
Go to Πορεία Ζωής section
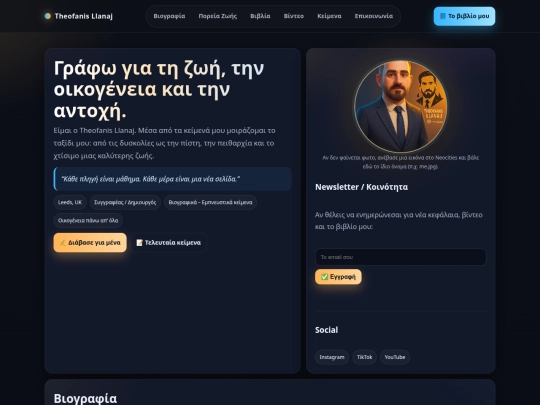pyautogui.click(x=218, y=16)
